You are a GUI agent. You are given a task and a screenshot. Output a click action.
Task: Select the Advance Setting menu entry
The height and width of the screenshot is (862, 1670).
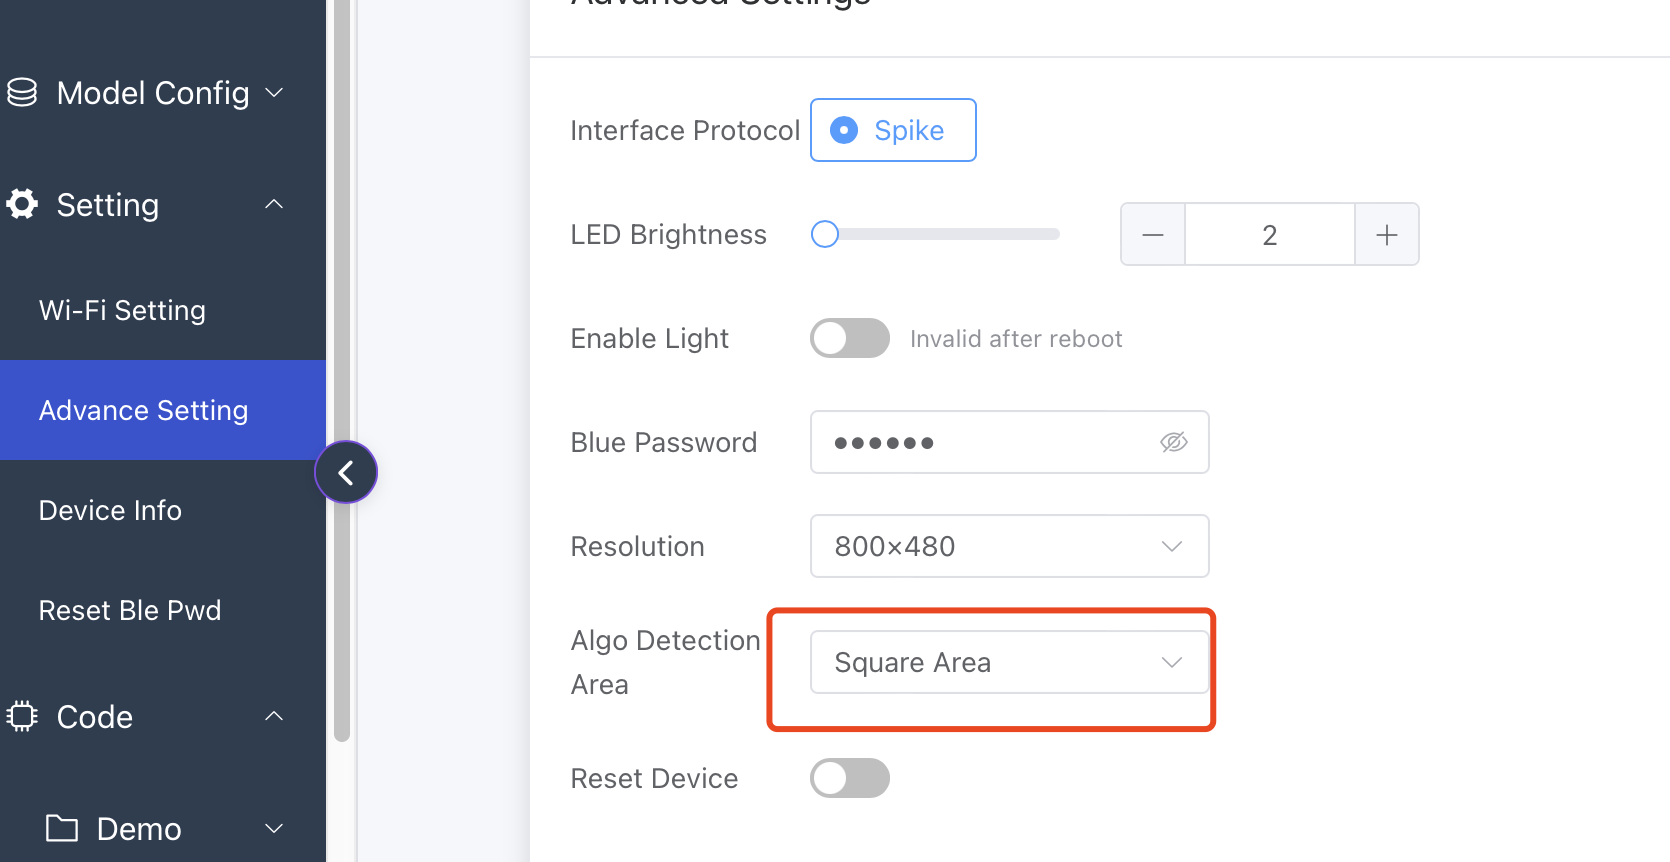[143, 410]
